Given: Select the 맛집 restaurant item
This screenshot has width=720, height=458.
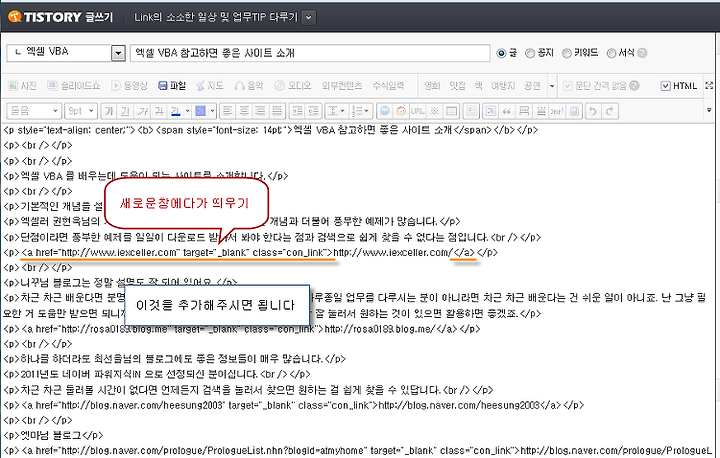Looking at the screenshot, I should (x=457, y=85).
